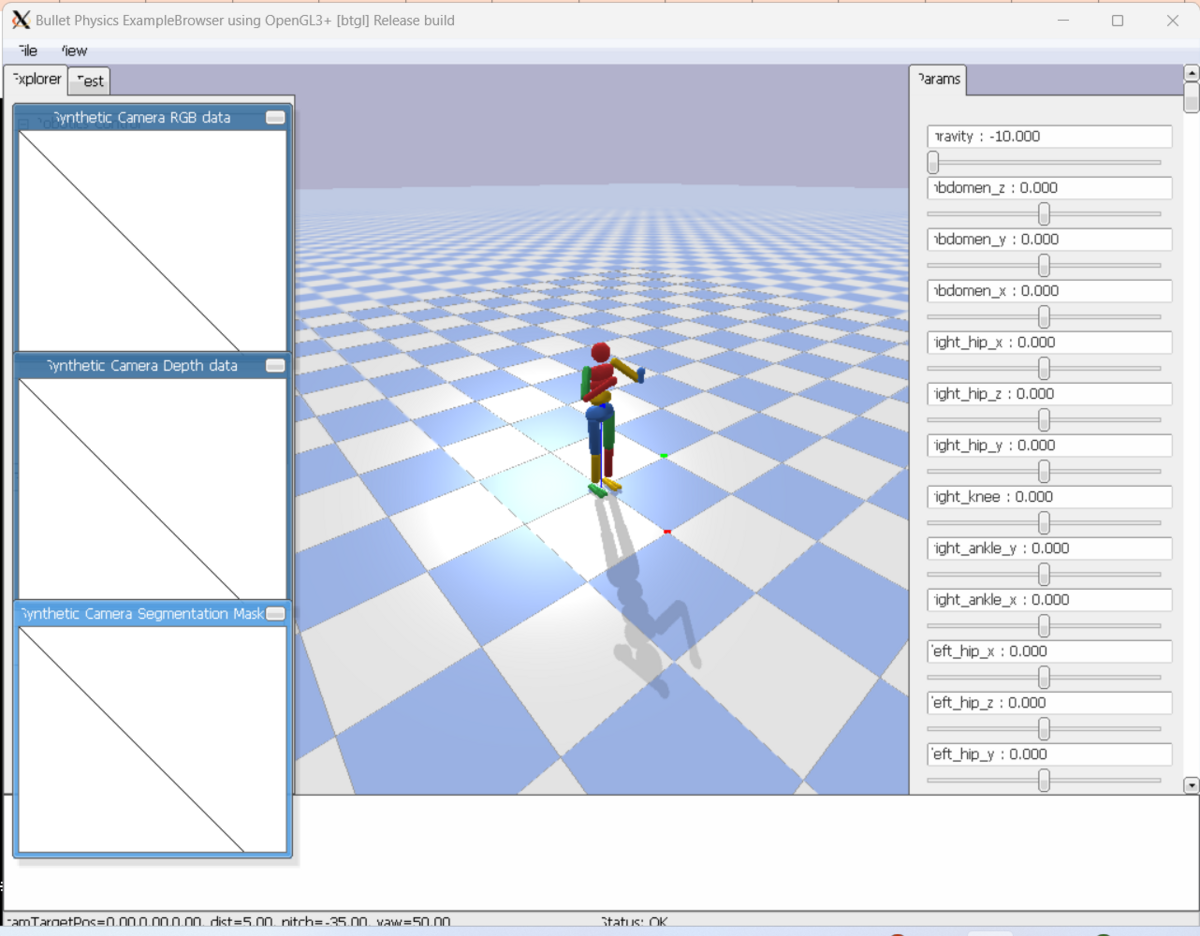
Task: Click the abdomen_z slider handle
Action: tap(1044, 214)
